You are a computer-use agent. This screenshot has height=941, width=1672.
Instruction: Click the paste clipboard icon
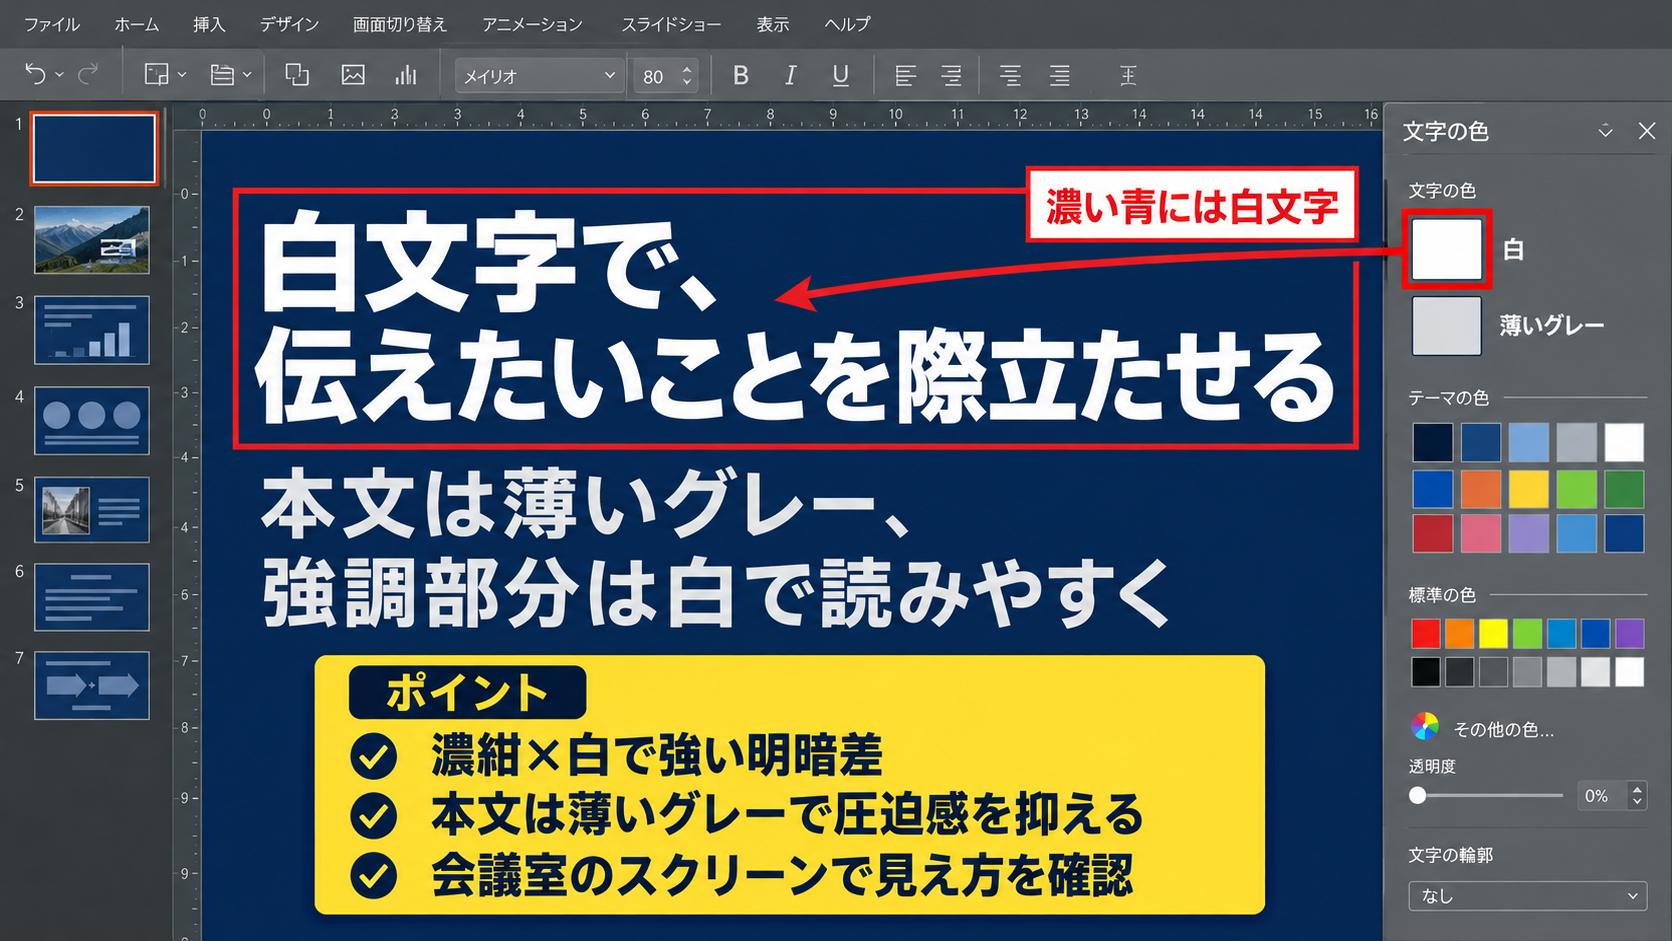click(x=222, y=74)
